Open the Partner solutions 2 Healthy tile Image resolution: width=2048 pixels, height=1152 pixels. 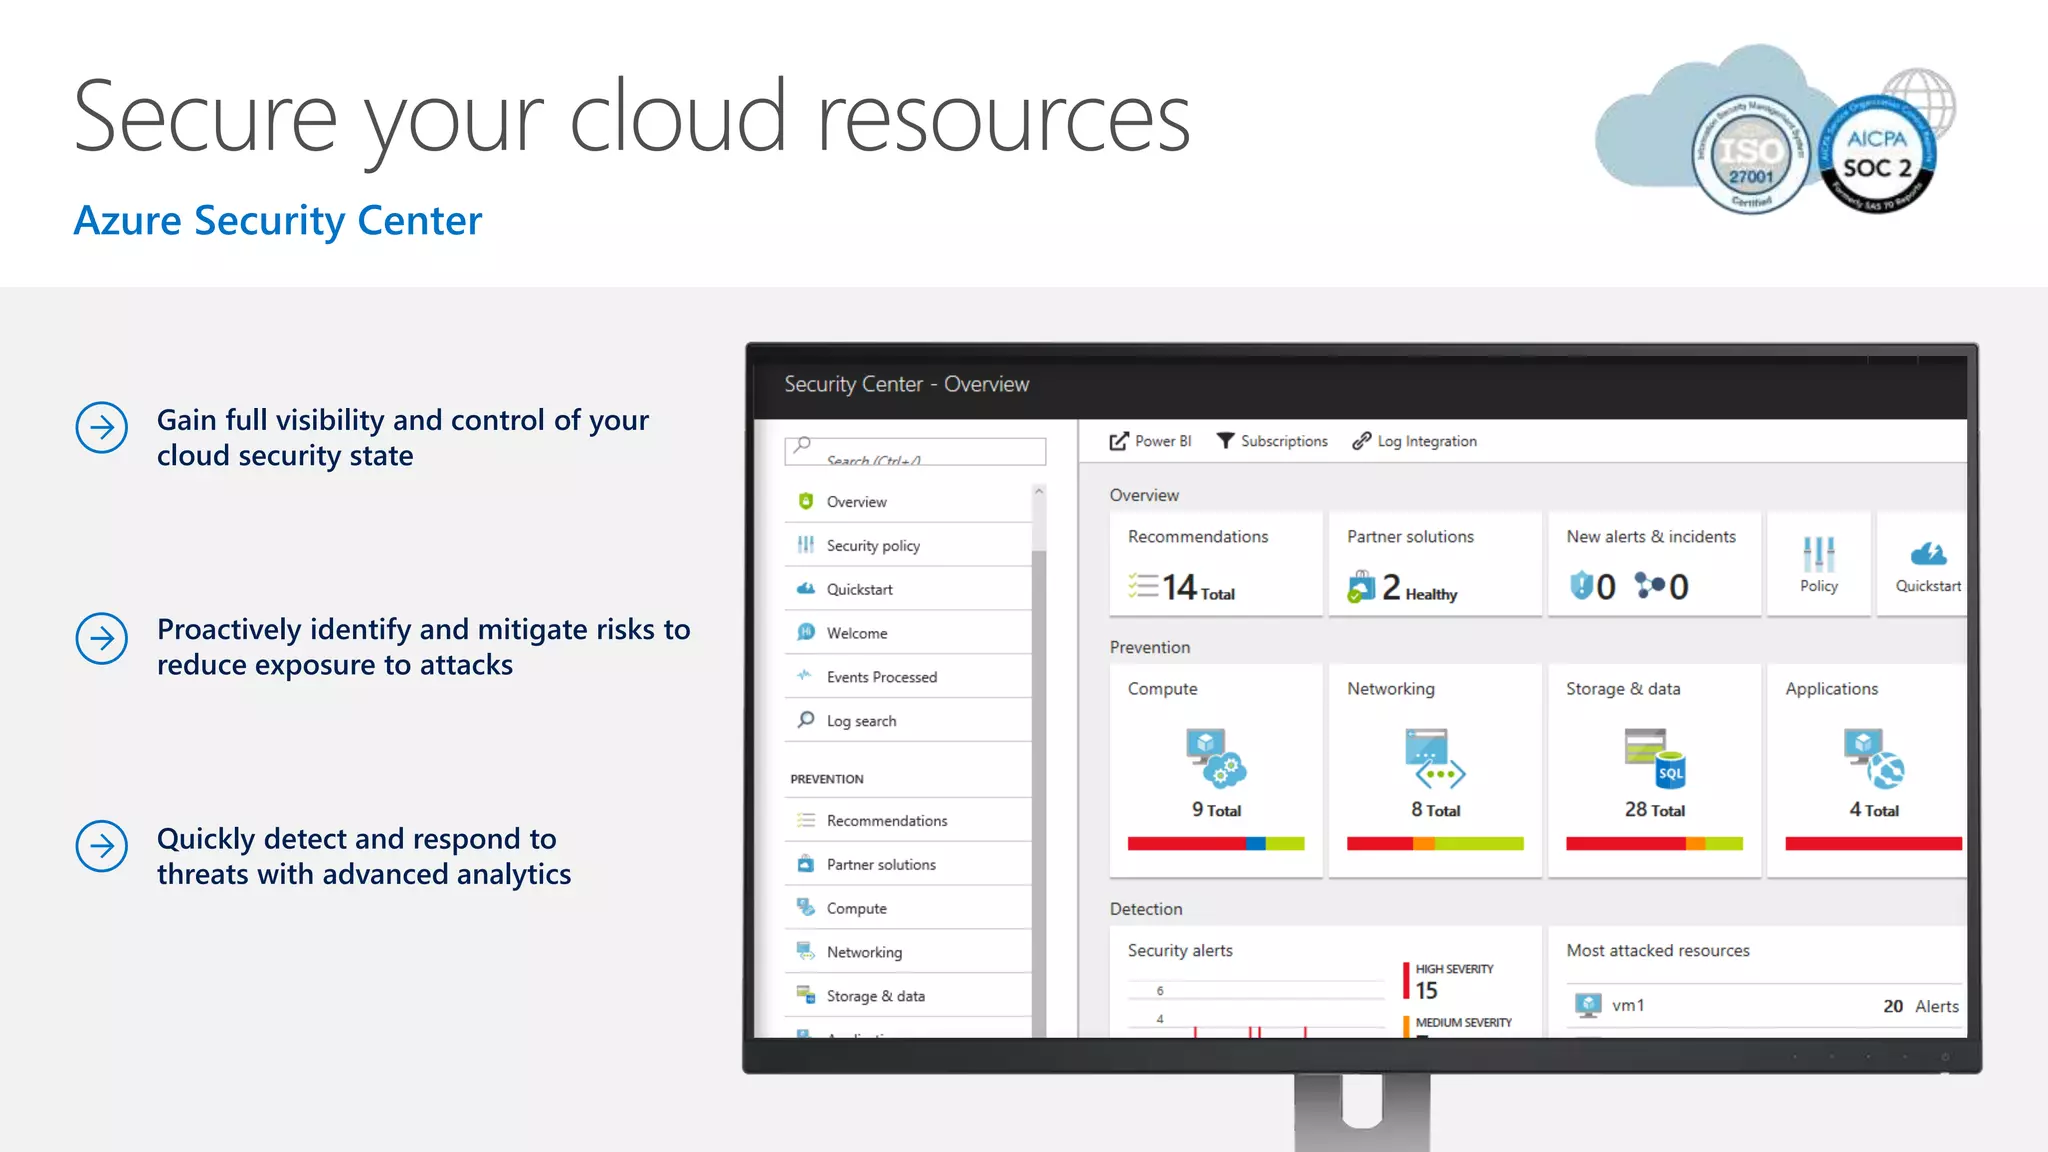(1435, 564)
